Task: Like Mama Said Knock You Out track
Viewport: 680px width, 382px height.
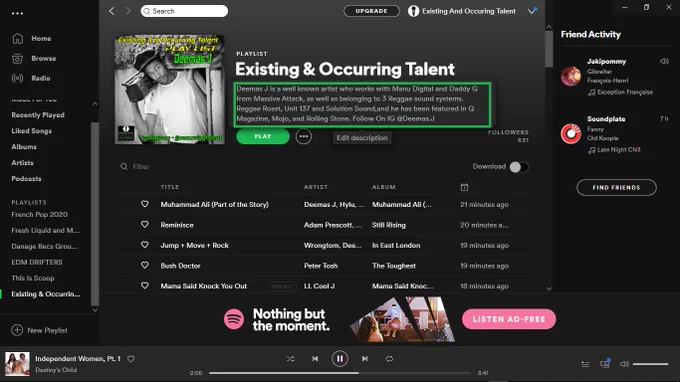Action: 145,285
